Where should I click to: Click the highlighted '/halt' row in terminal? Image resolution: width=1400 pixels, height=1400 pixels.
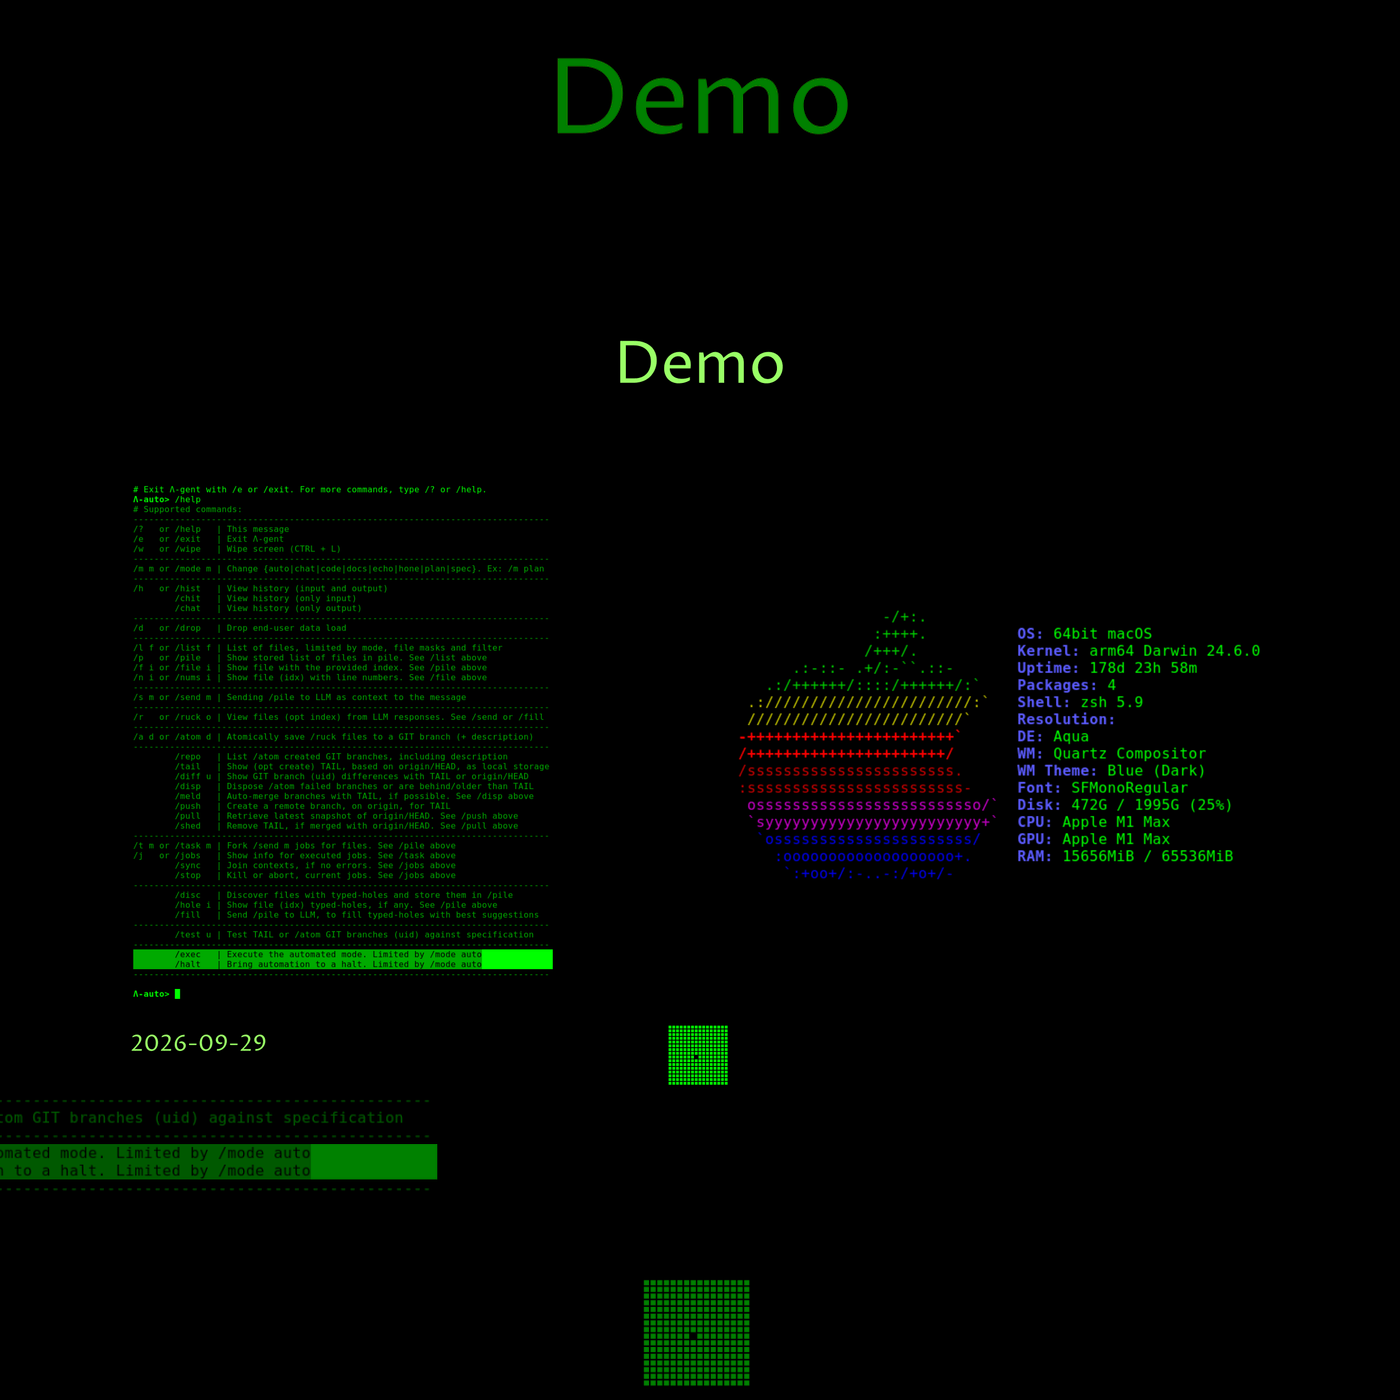pyautogui.click(x=343, y=965)
